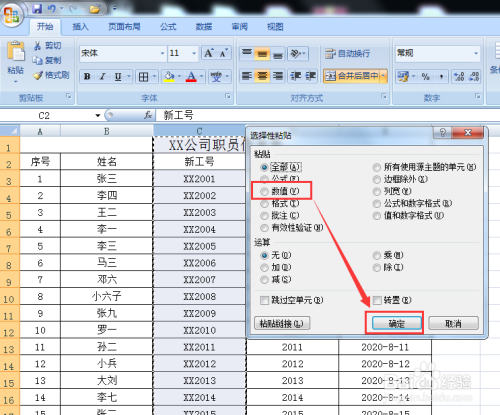Align text to bottom
500x415 pixels.
278,53
